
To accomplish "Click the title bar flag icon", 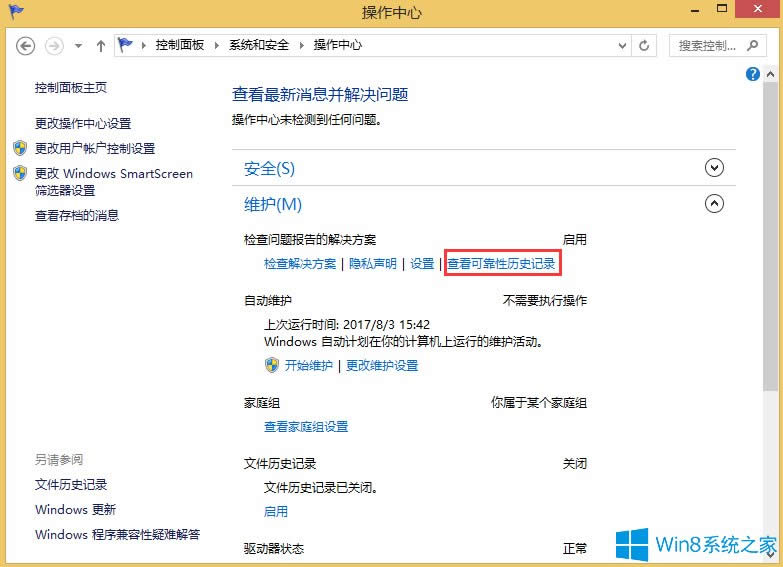I will pyautogui.click(x=15, y=12).
